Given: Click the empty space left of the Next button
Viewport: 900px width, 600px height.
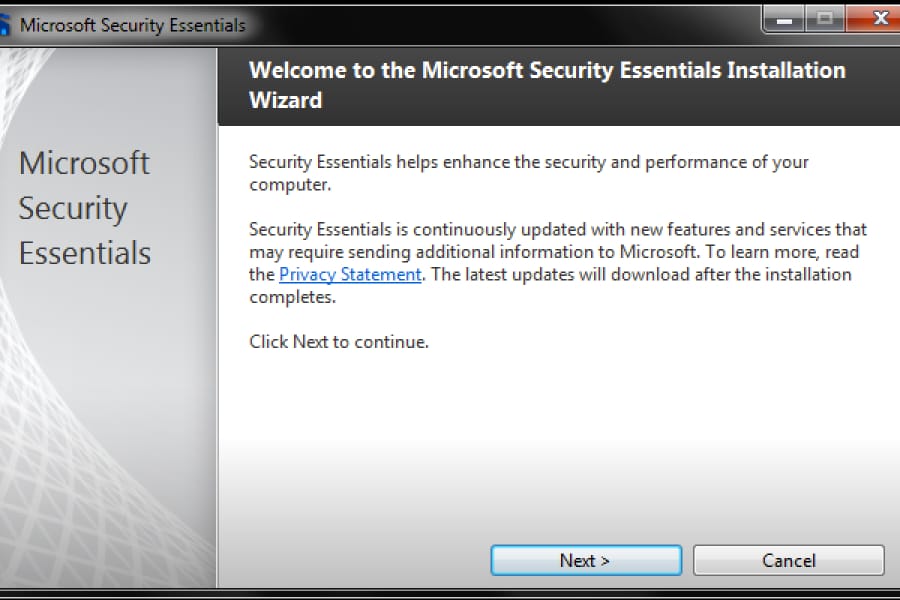Looking at the screenshot, I should click(360, 560).
